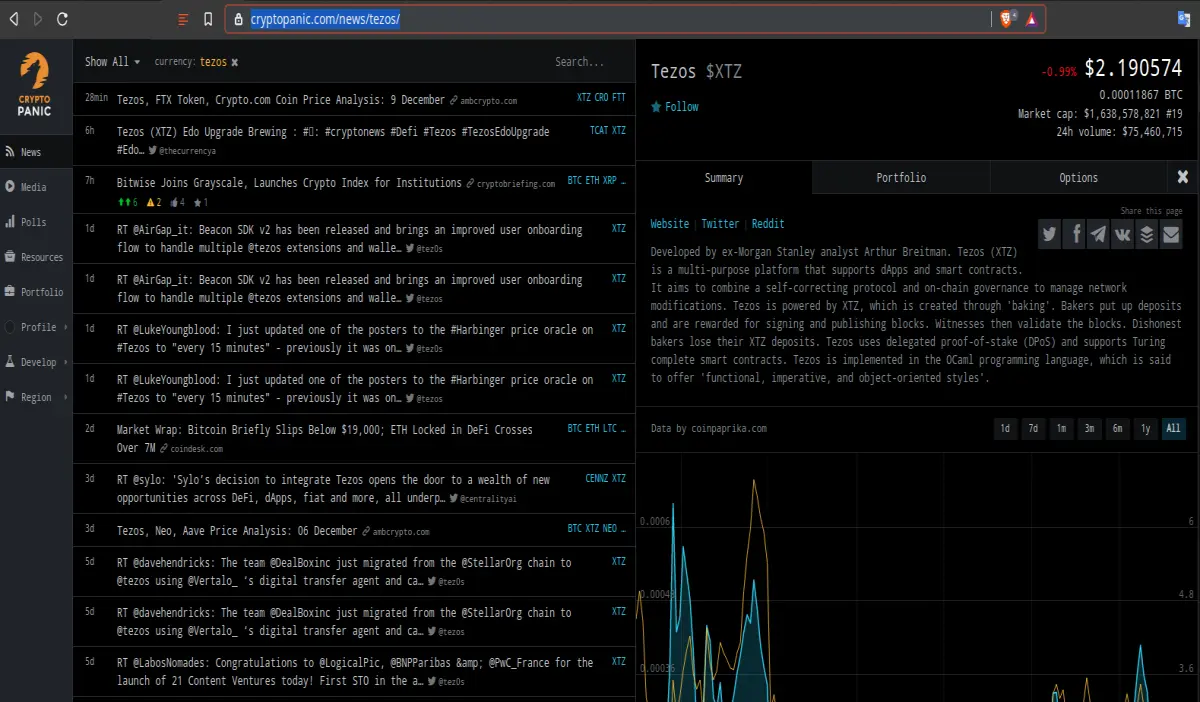The height and width of the screenshot is (702, 1200).
Task: Select the 7d chart range
Action: (x=1033, y=429)
